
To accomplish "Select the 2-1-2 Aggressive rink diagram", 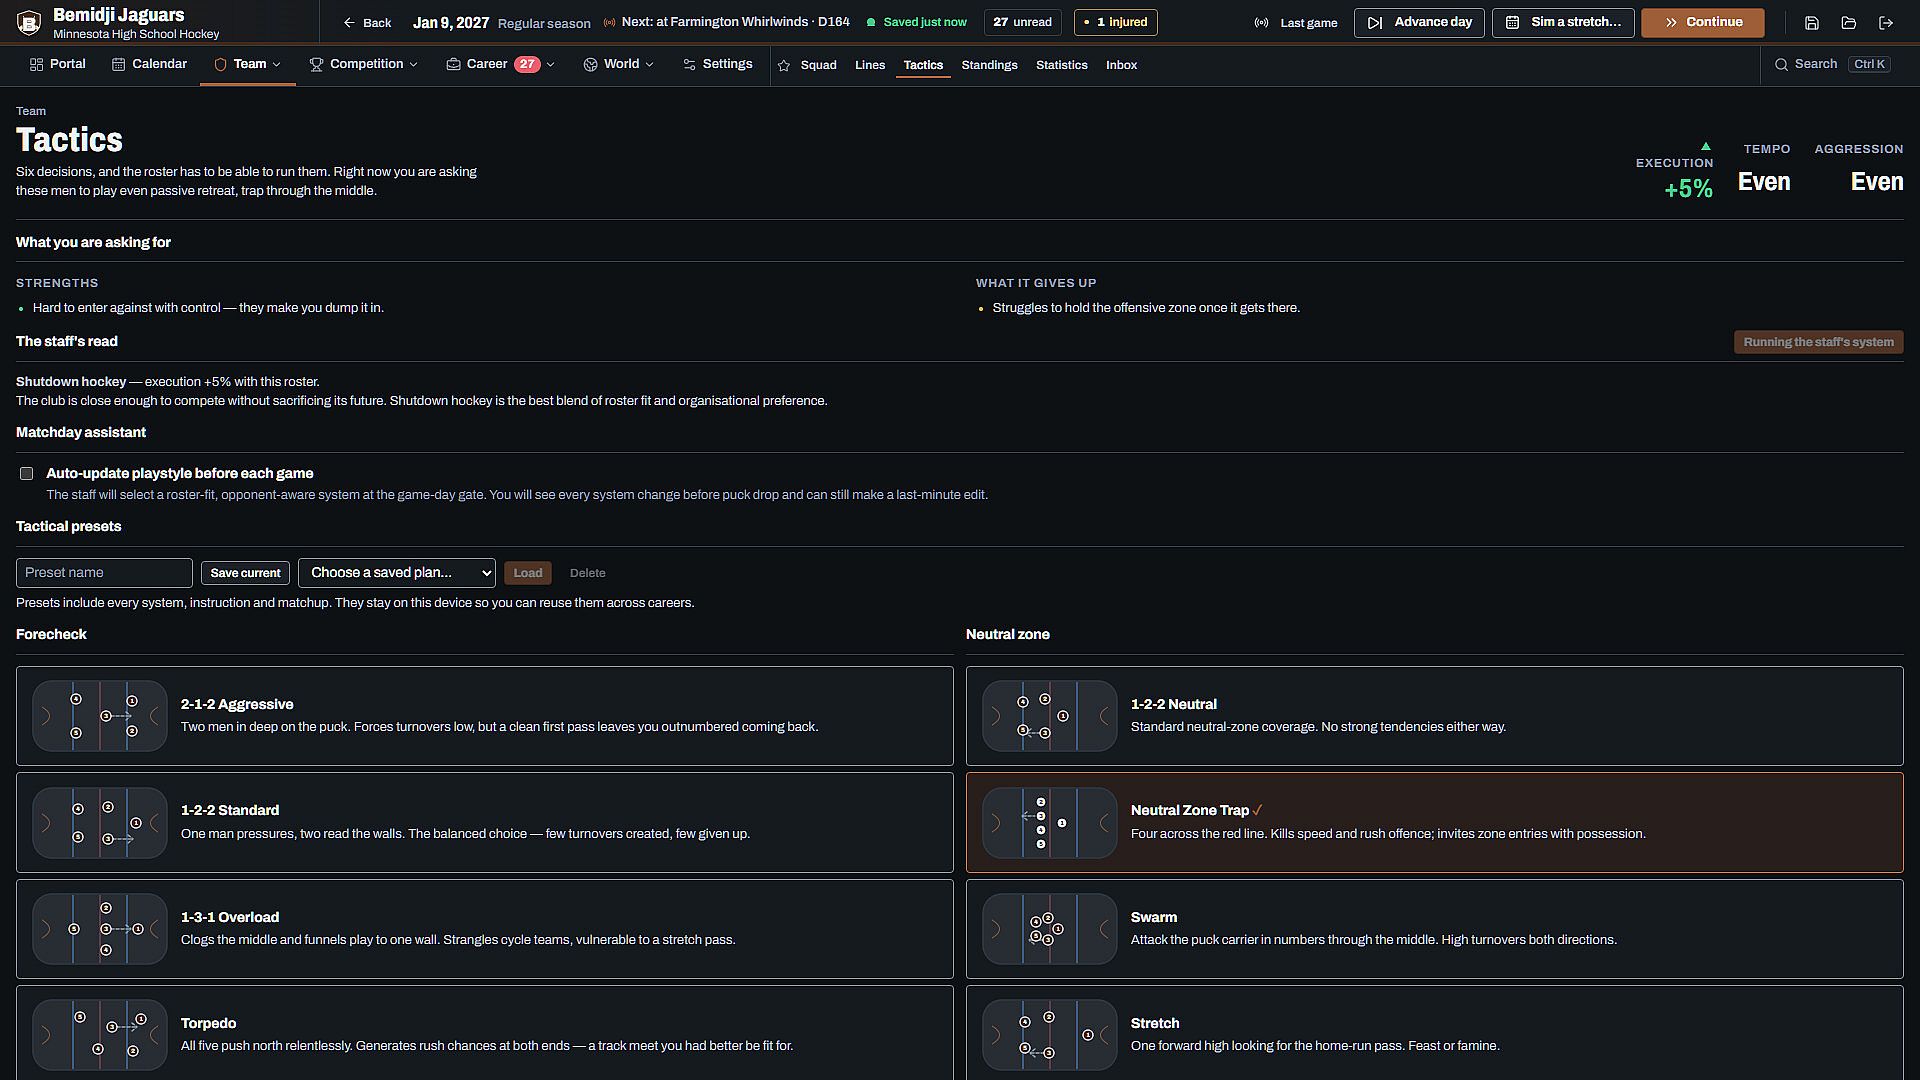I will click(100, 716).
